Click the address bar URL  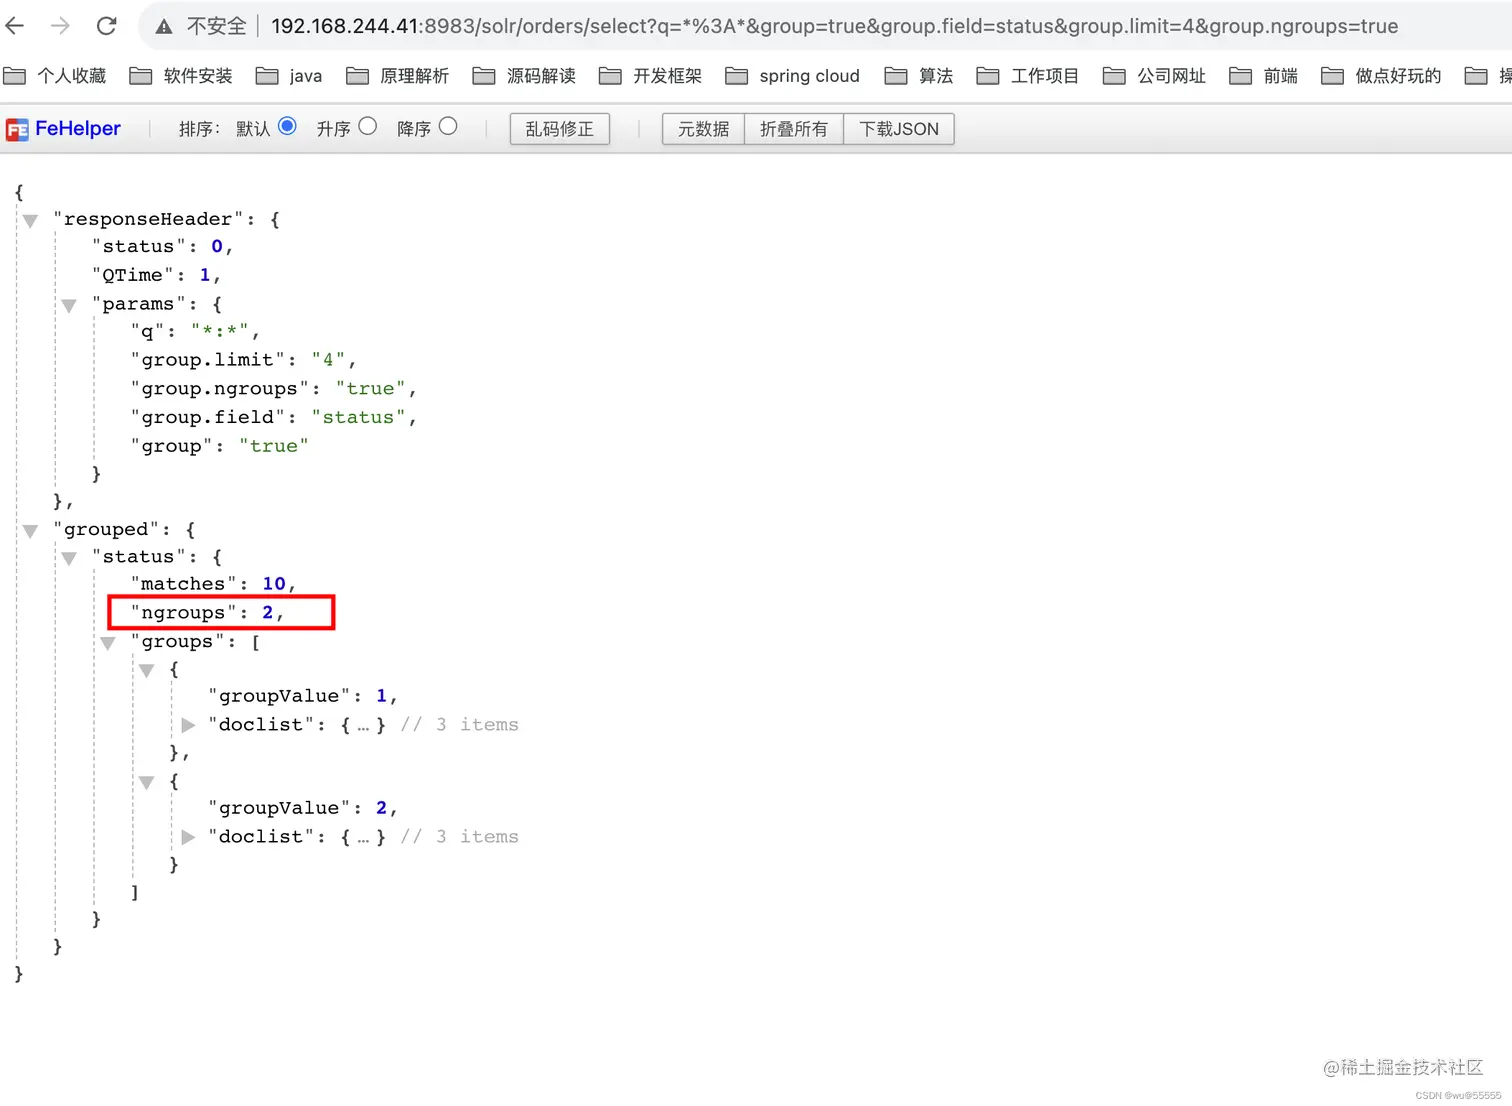pyautogui.click(x=834, y=26)
